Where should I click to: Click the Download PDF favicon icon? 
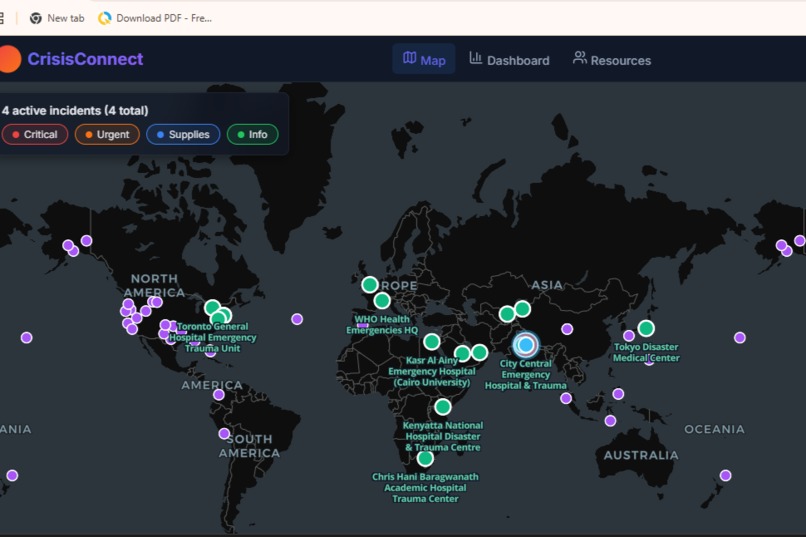pyautogui.click(x=104, y=18)
